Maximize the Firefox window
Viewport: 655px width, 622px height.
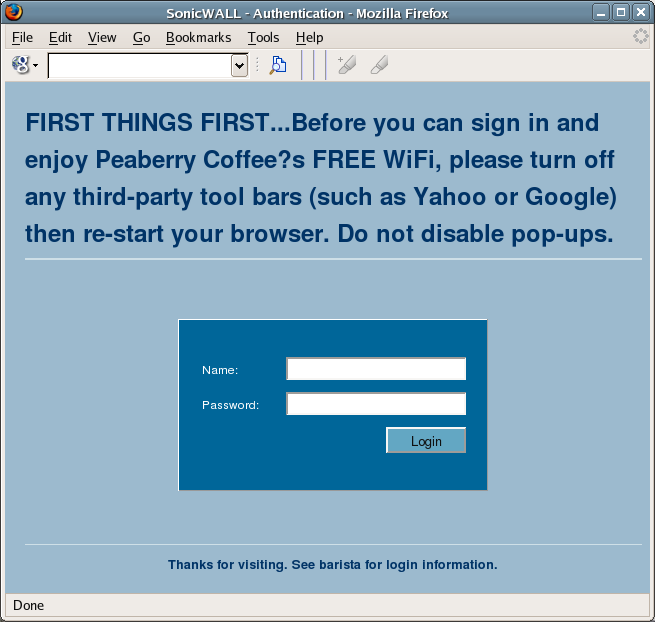pos(621,13)
